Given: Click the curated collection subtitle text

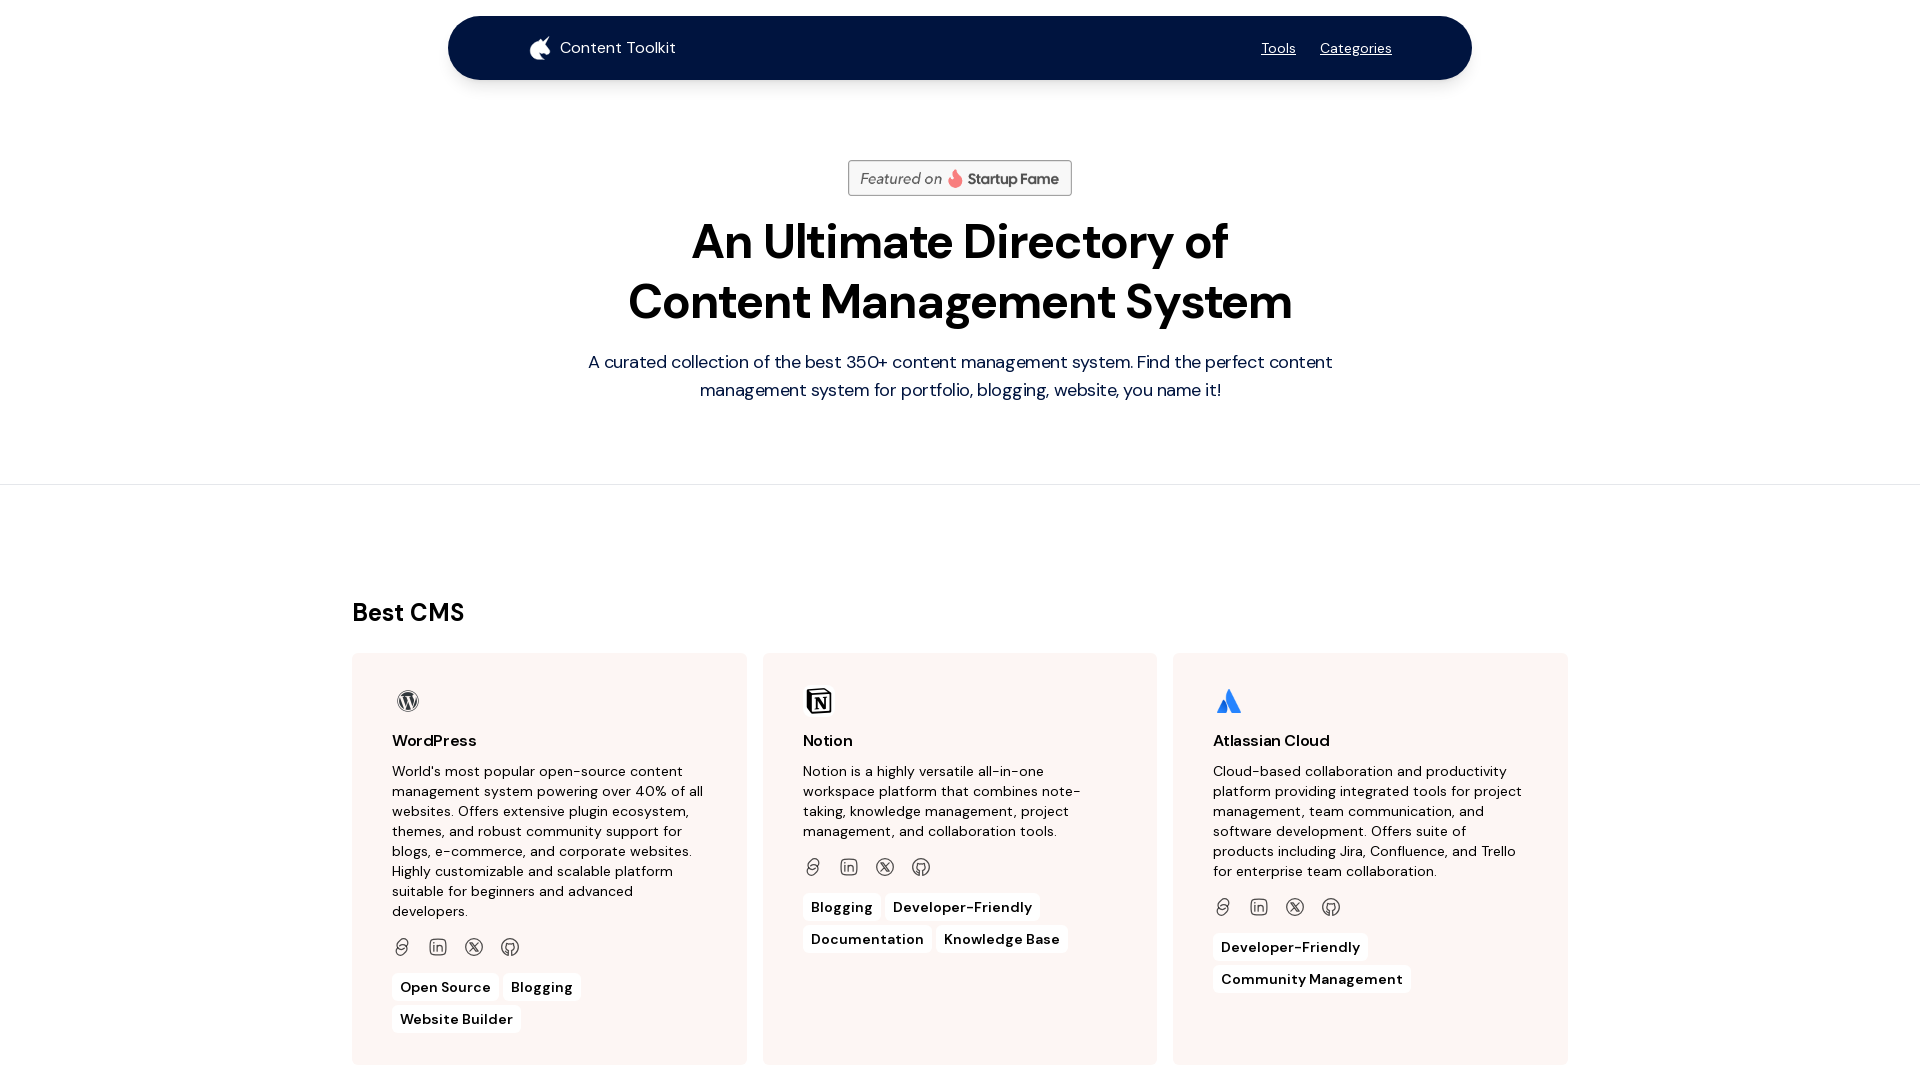Looking at the screenshot, I should [960, 376].
